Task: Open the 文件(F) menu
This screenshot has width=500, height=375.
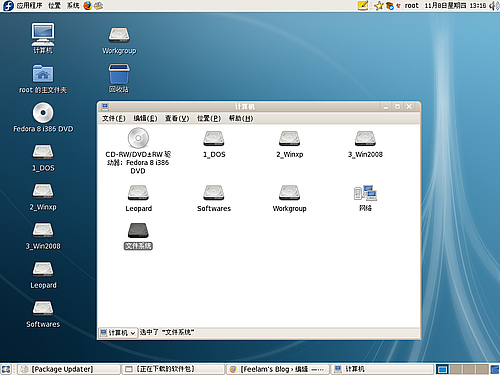Action: pos(114,118)
